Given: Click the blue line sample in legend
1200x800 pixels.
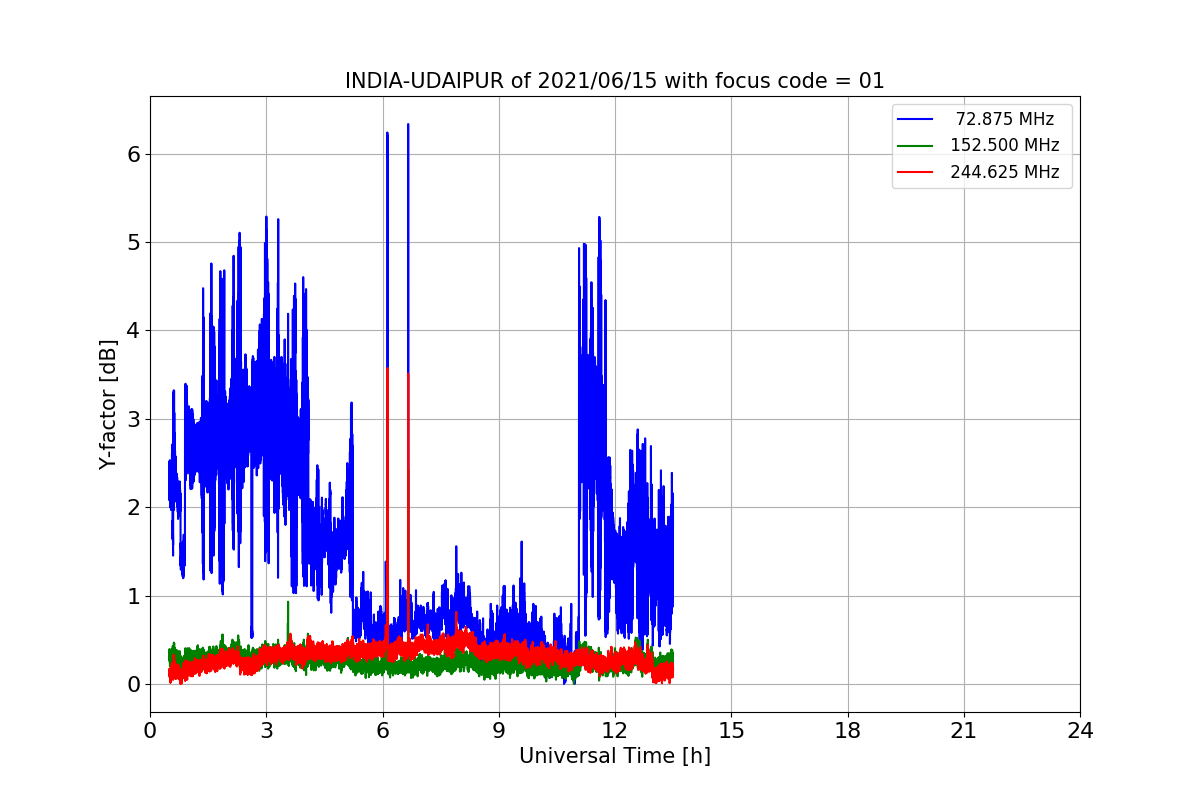Looking at the screenshot, I should tap(916, 119).
